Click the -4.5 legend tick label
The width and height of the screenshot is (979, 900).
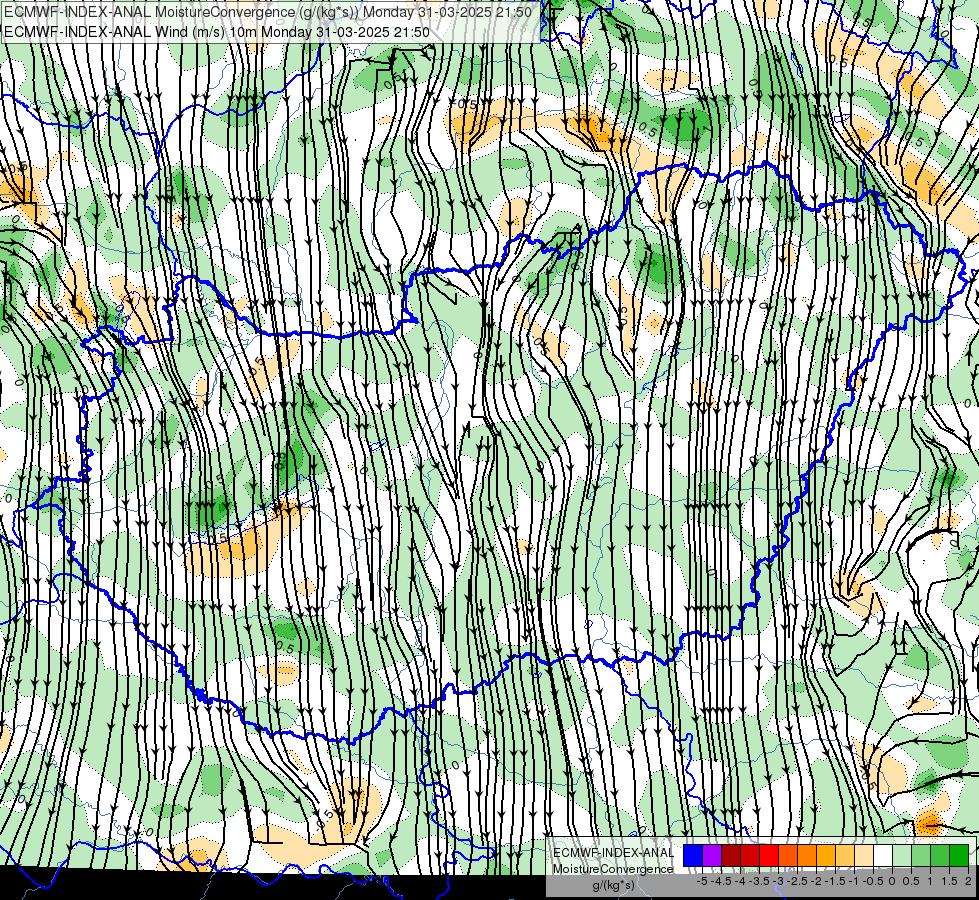pyautogui.click(x=721, y=881)
